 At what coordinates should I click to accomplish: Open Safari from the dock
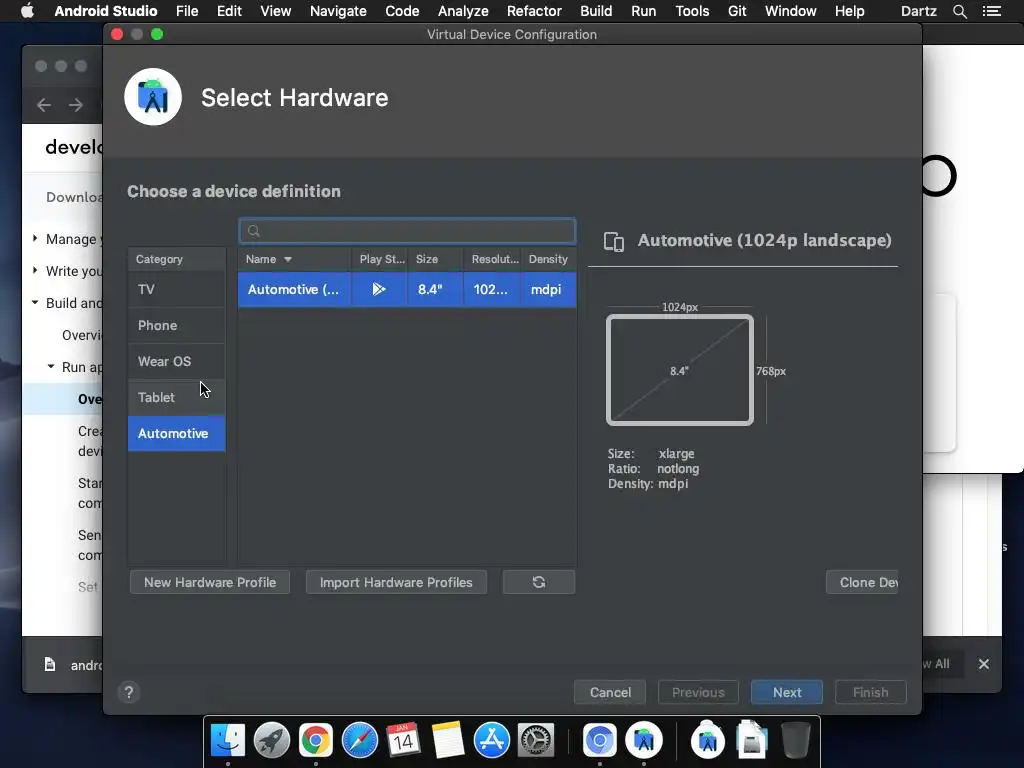tap(360, 741)
